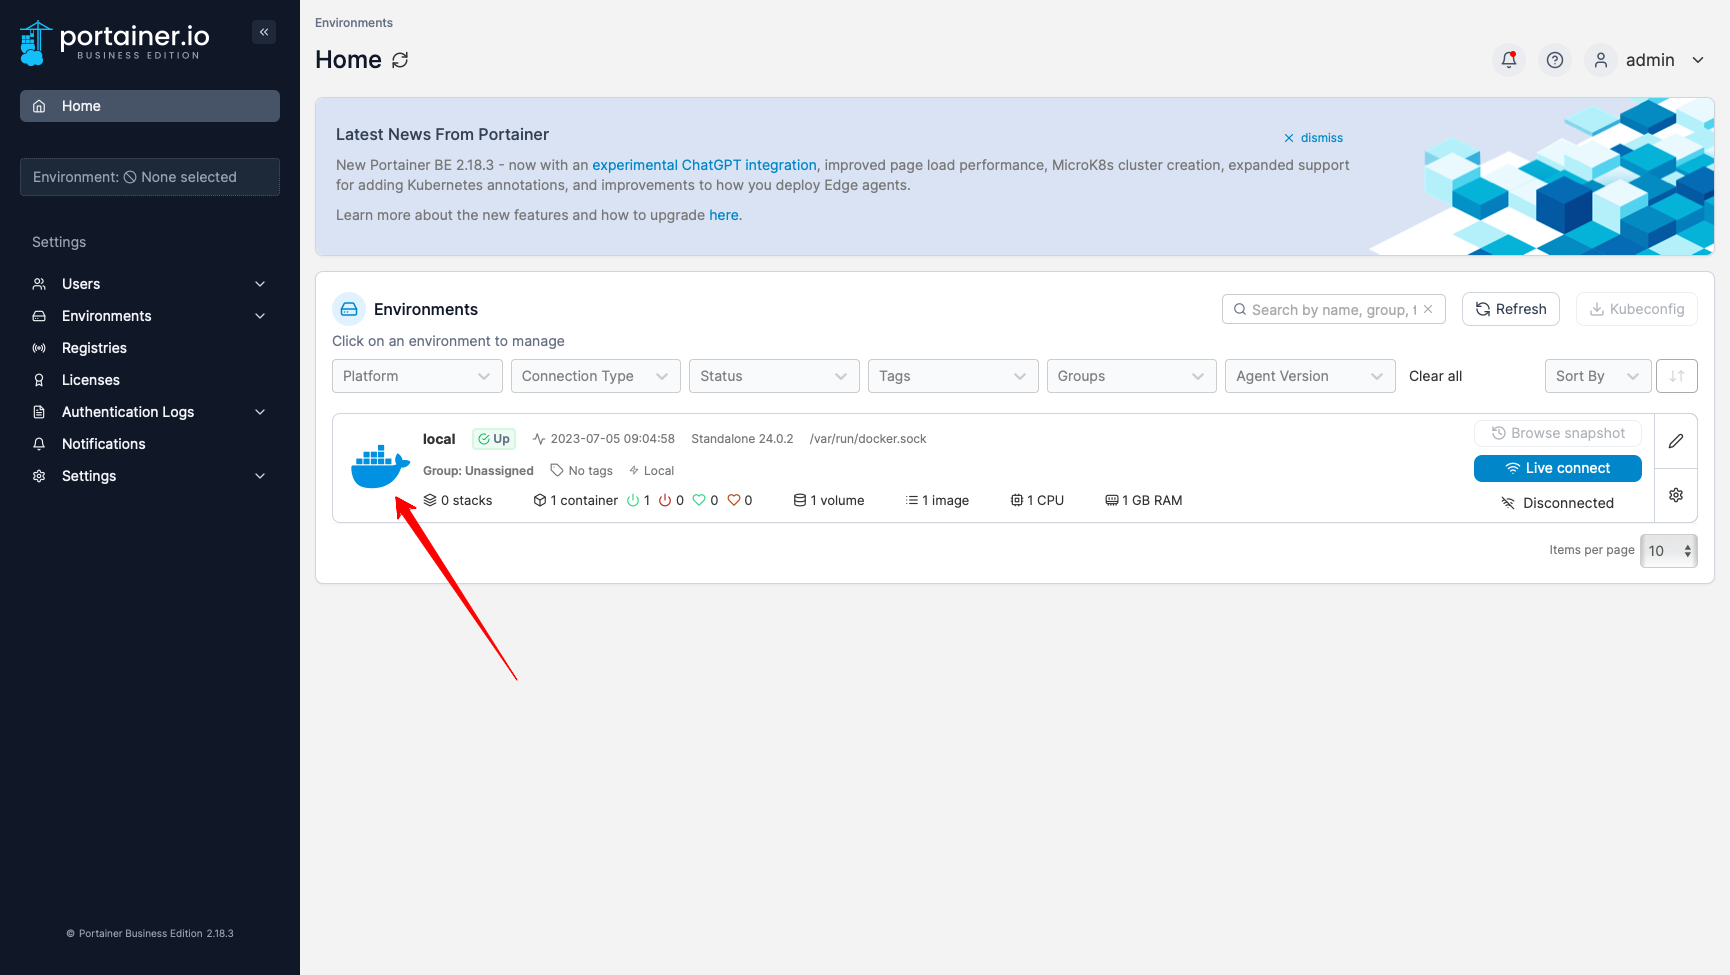The width and height of the screenshot is (1730, 975).
Task: Follow the 'here' upgrade link
Action: click(724, 215)
